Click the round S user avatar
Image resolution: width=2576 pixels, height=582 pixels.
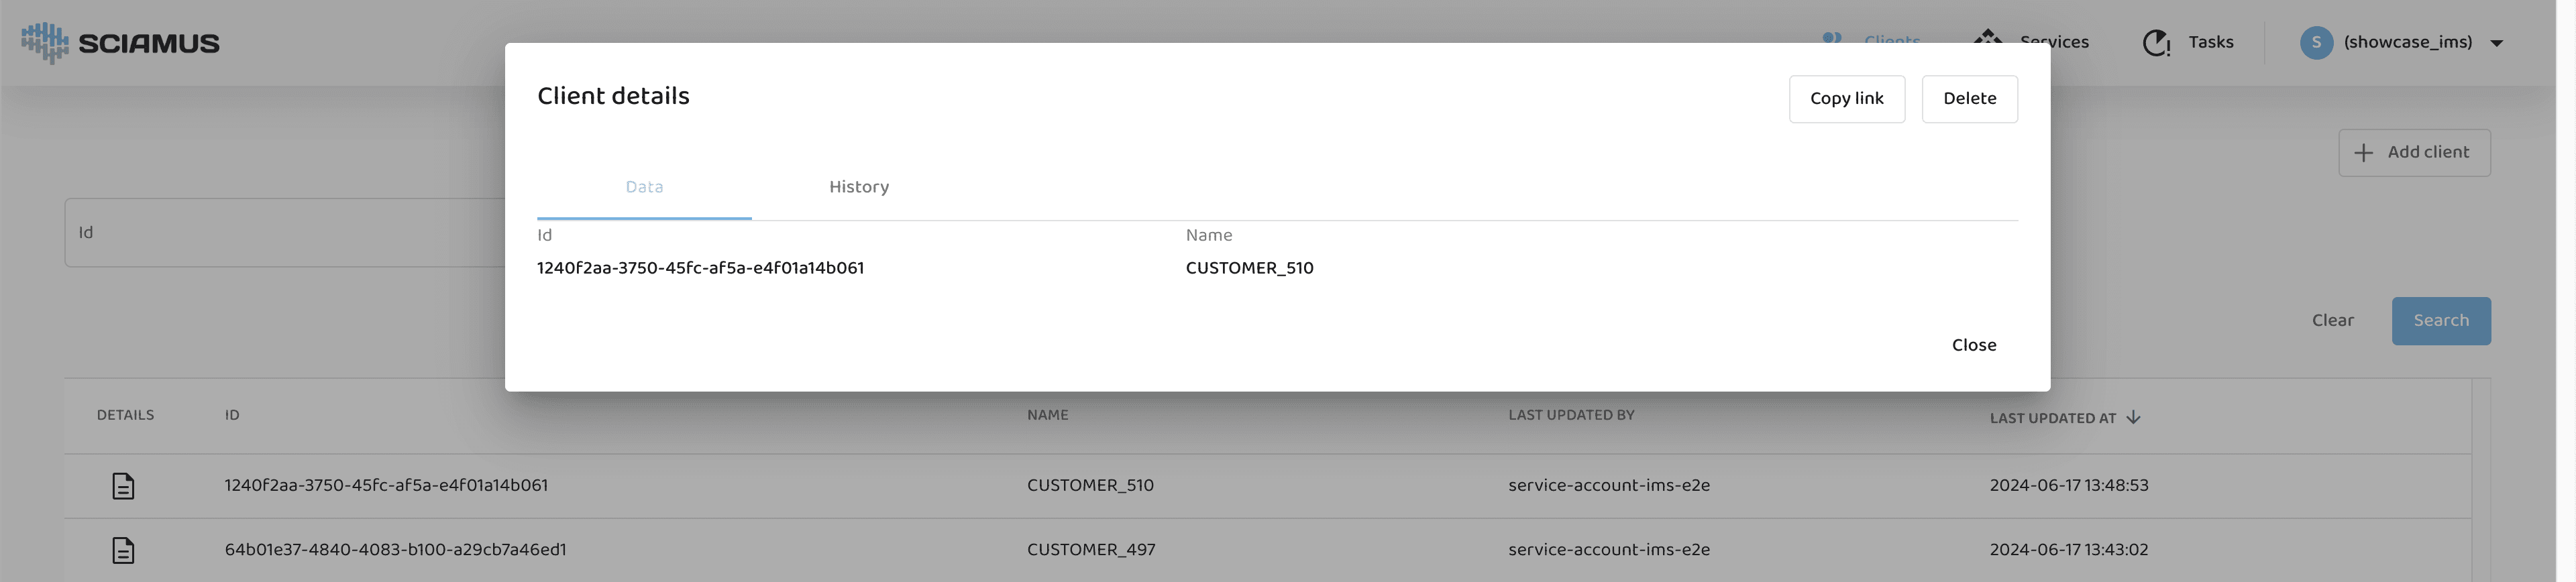pyautogui.click(x=2315, y=43)
